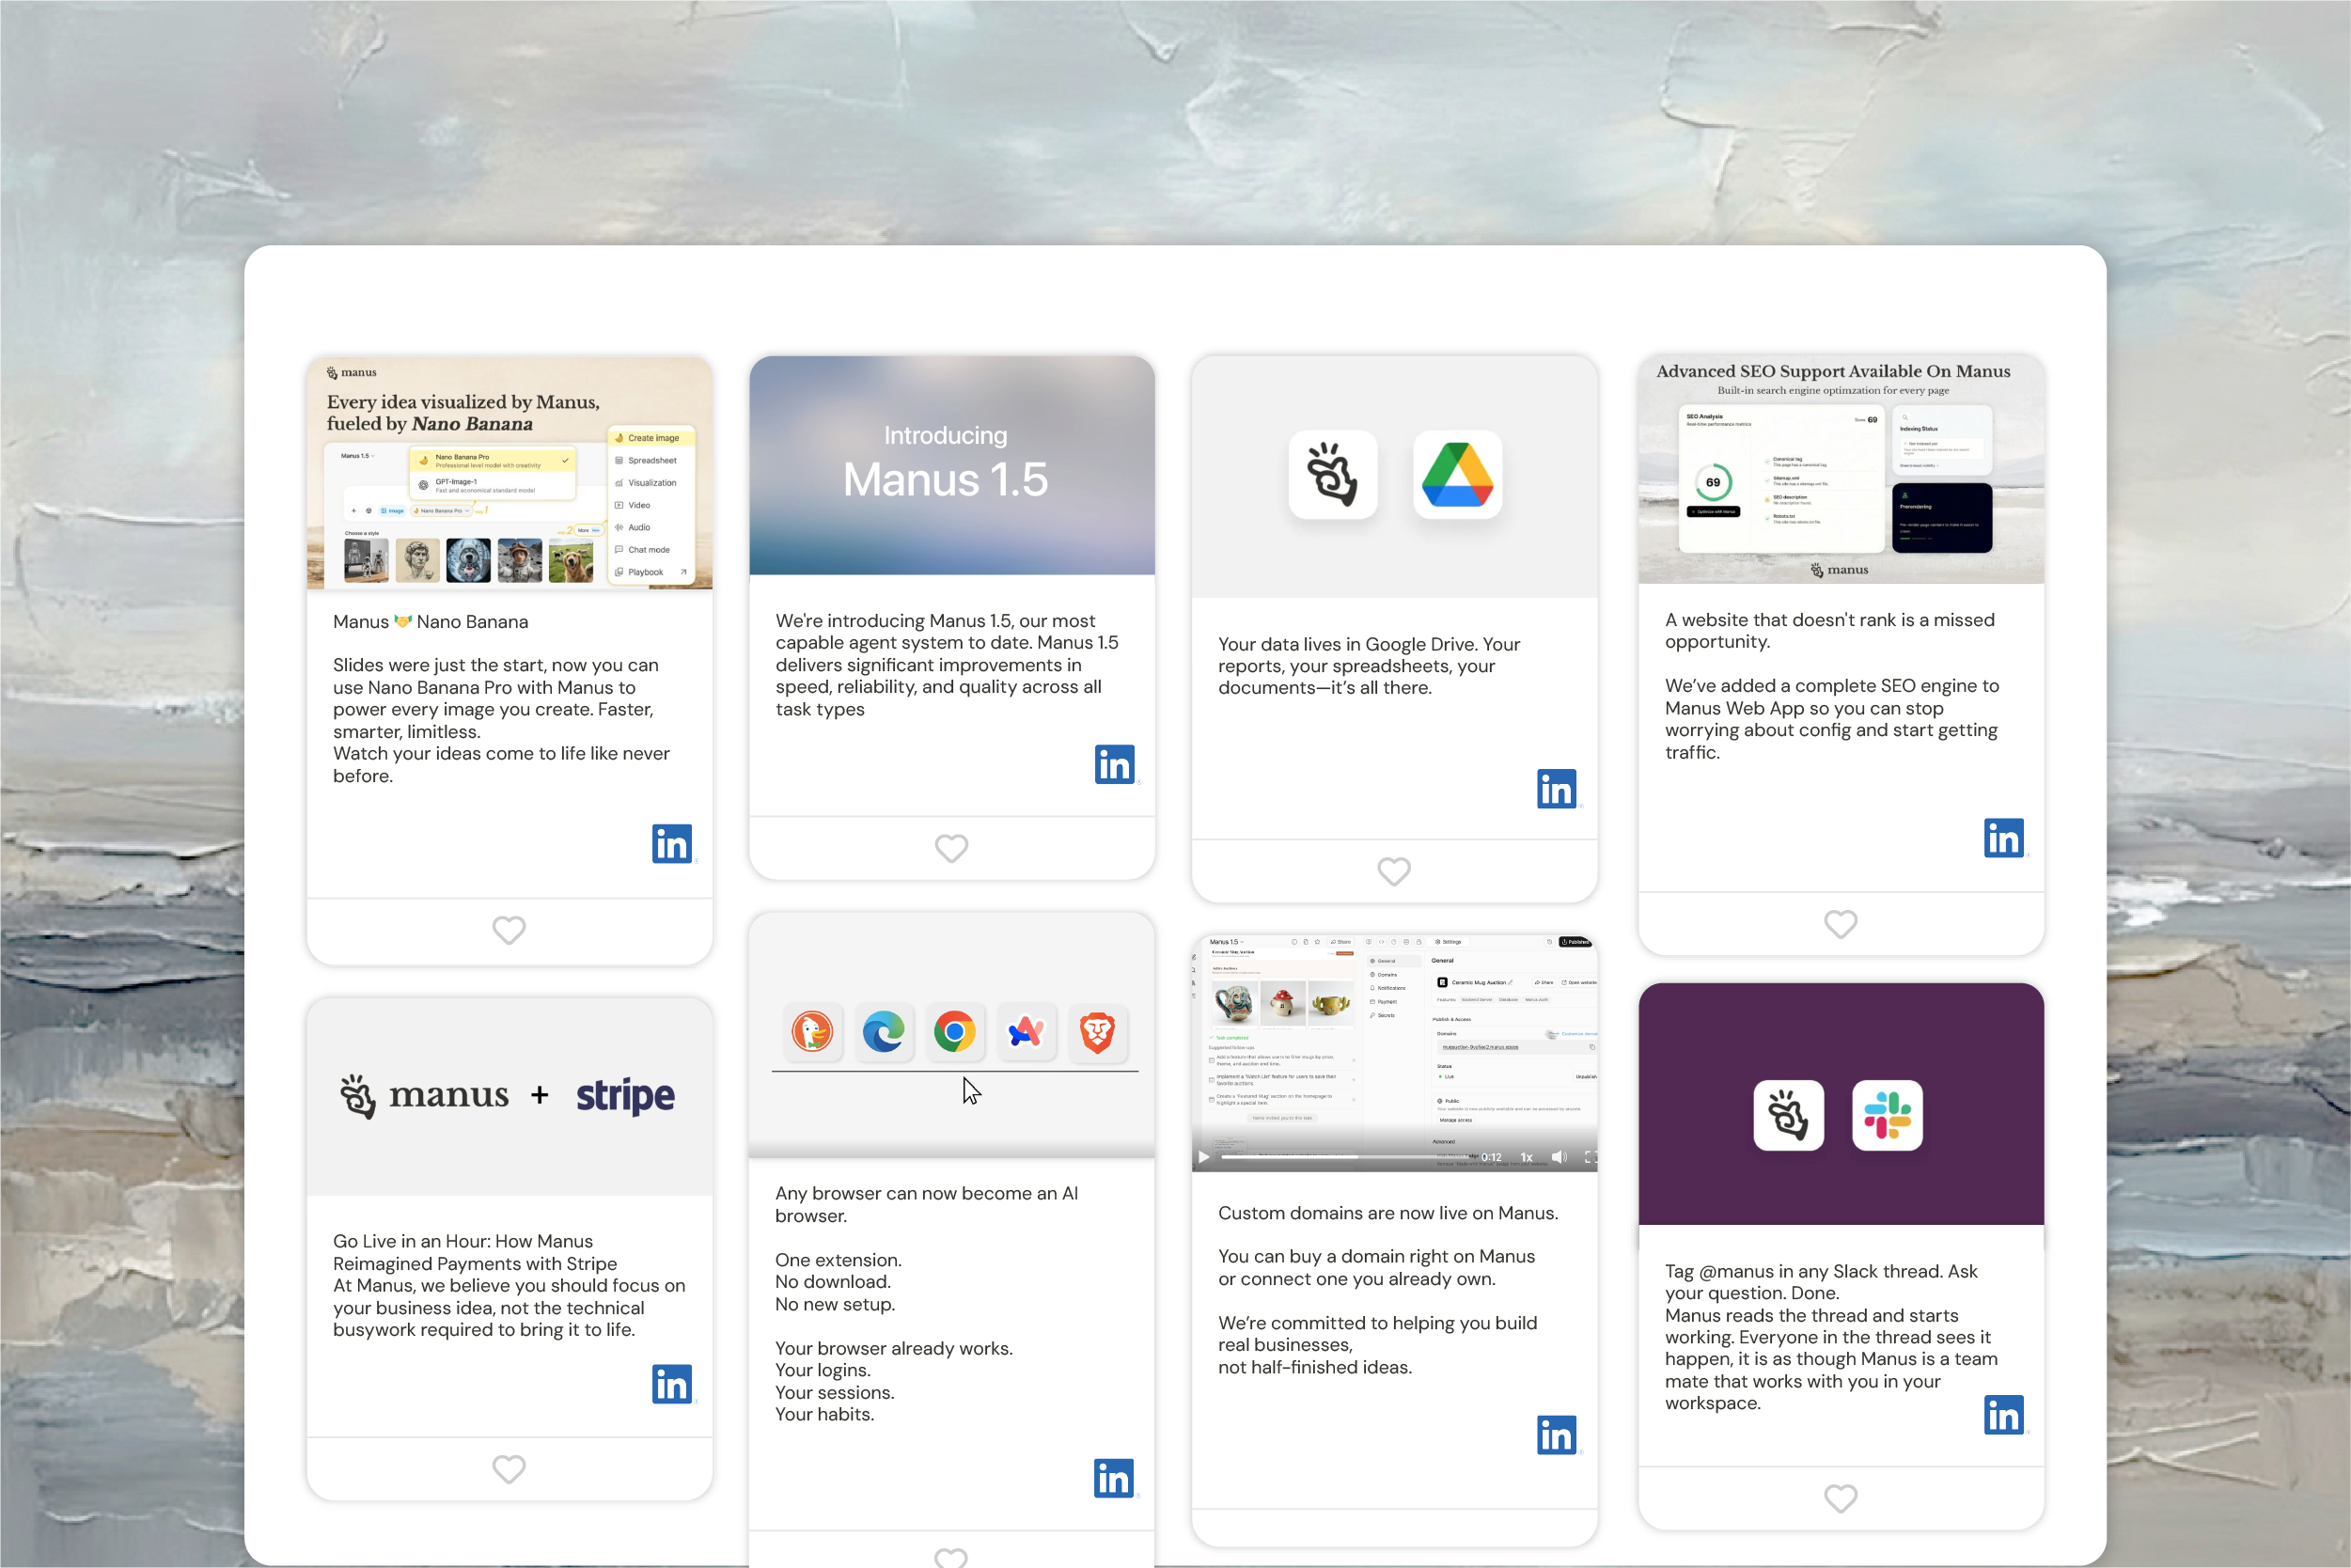Image resolution: width=2351 pixels, height=1568 pixels.
Task: Click LinkedIn icon on Slack thread card
Action: [x=2002, y=1415]
